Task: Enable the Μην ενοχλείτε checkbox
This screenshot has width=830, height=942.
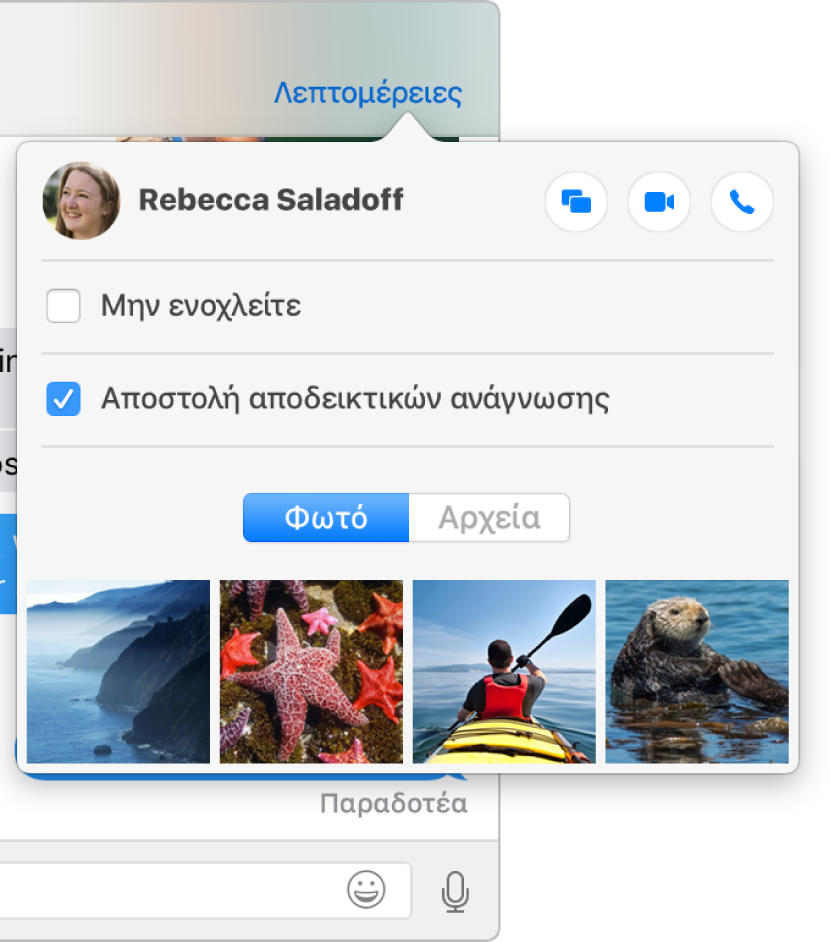Action: pyautogui.click(x=63, y=306)
